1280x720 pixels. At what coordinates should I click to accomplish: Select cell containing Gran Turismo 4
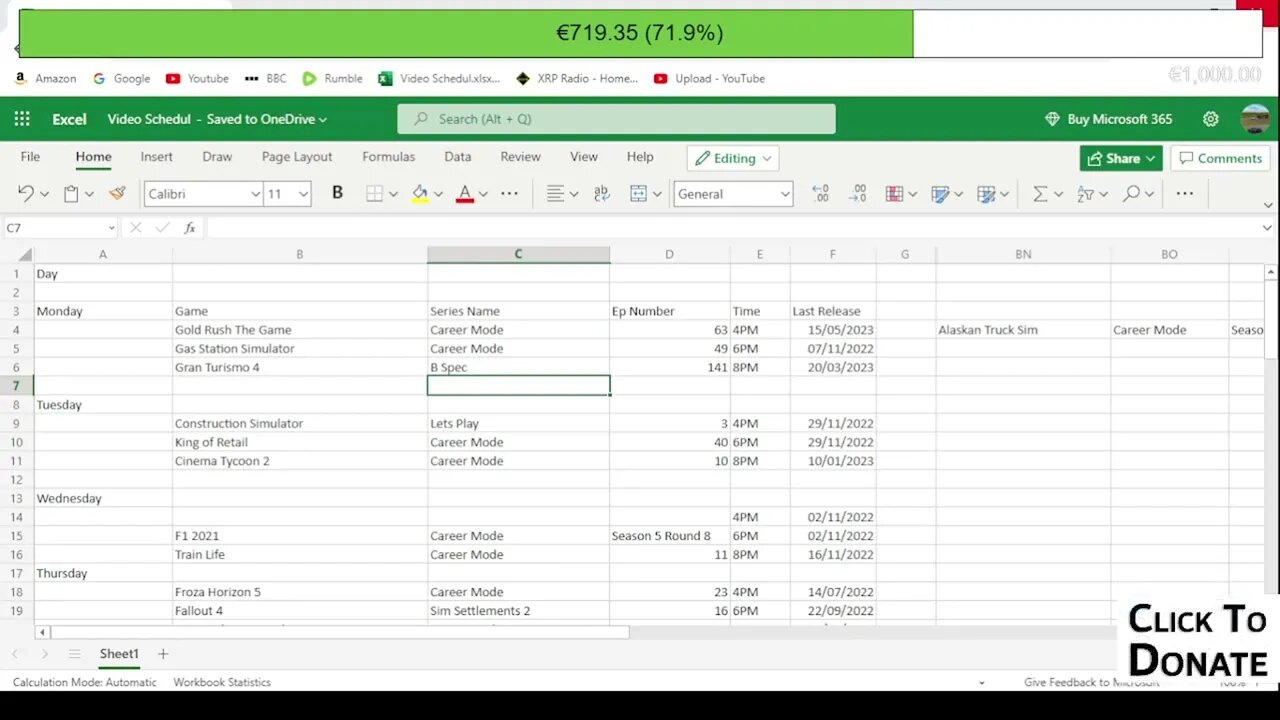(300, 367)
